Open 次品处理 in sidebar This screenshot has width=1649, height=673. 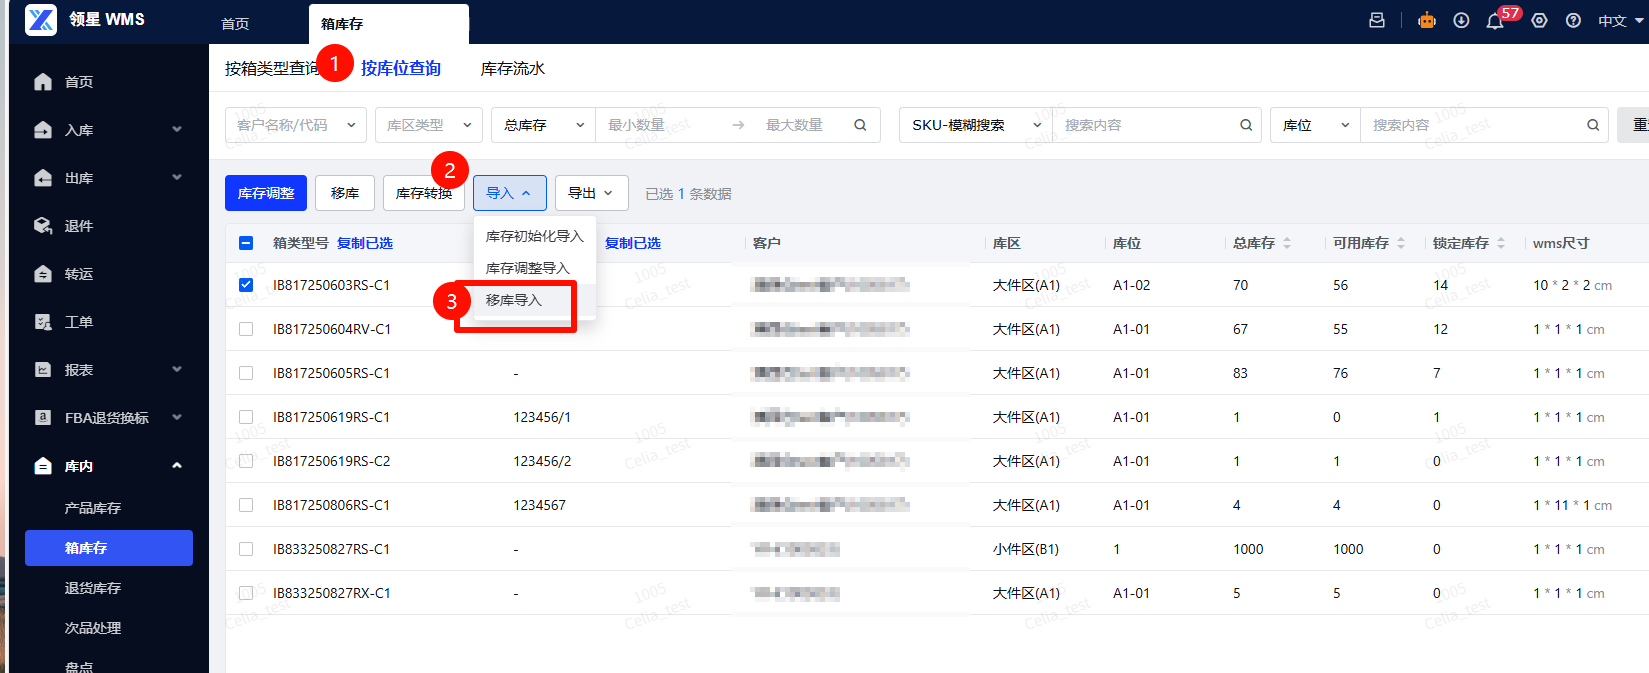click(93, 628)
